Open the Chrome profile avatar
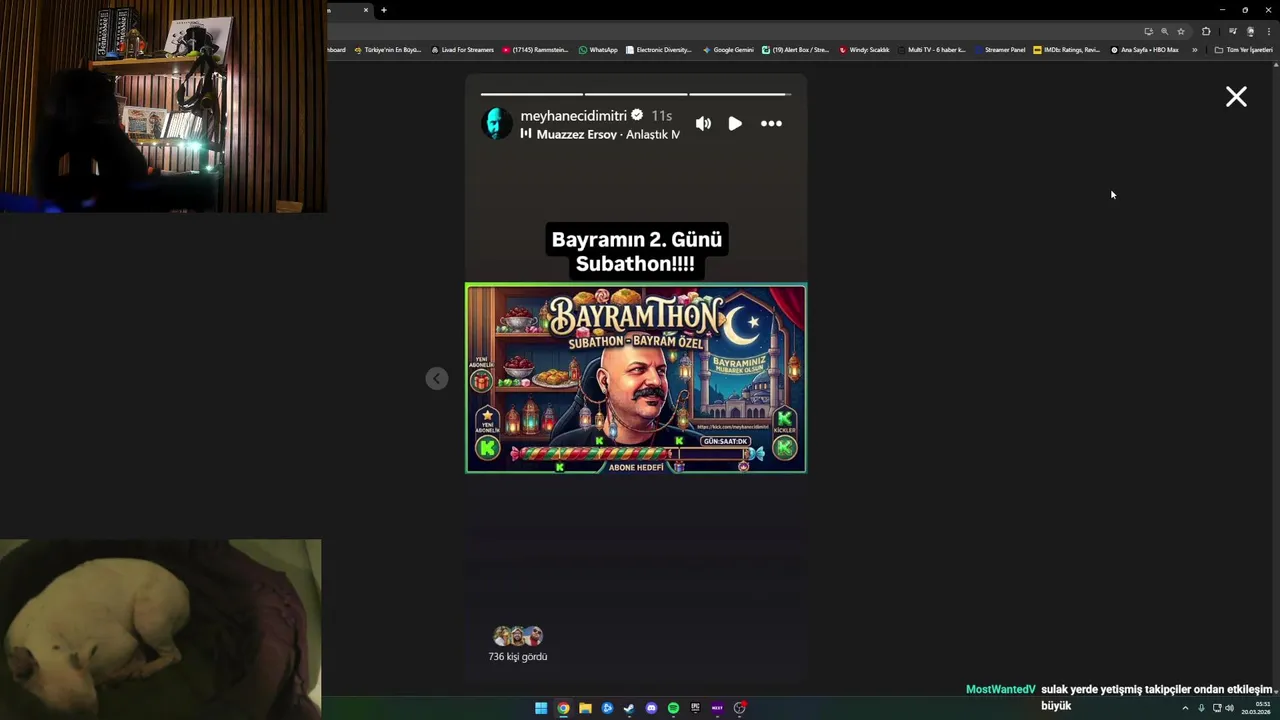The width and height of the screenshot is (1280, 720). pyautogui.click(x=1250, y=31)
